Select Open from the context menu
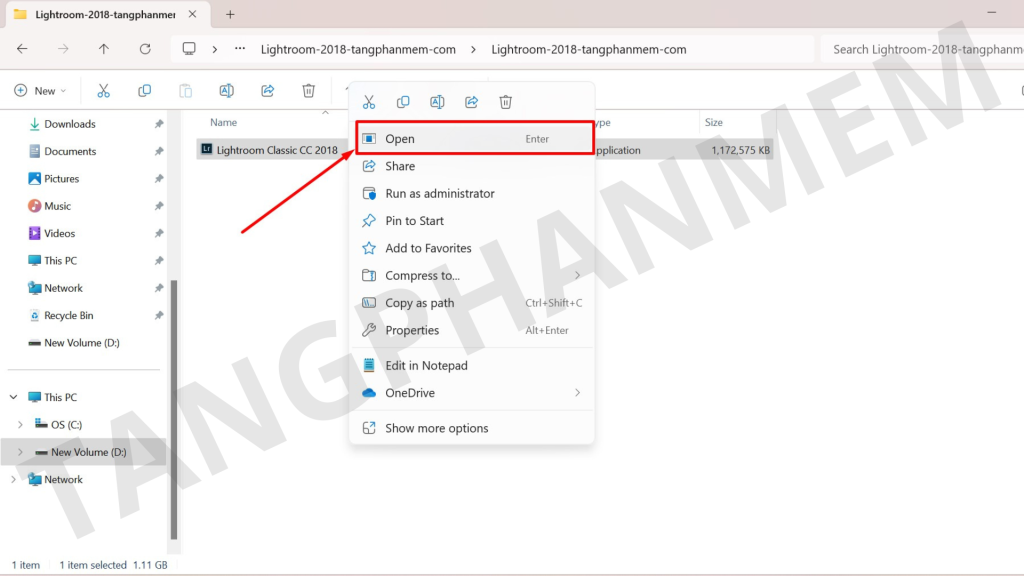Screen dimensions: 1024x576 click(x=400, y=139)
